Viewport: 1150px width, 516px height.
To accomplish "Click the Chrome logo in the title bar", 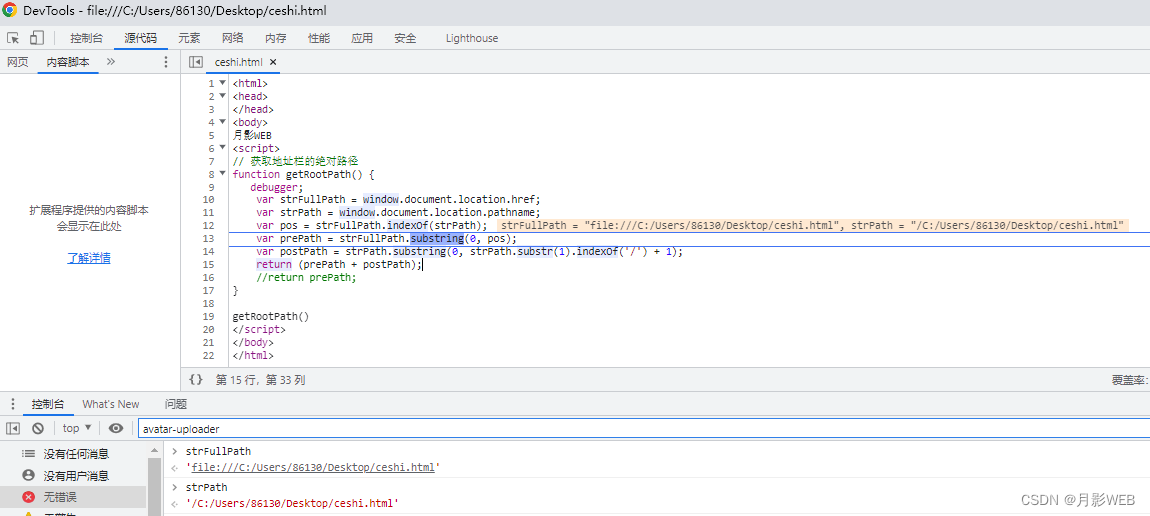I will tap(10, 10).
